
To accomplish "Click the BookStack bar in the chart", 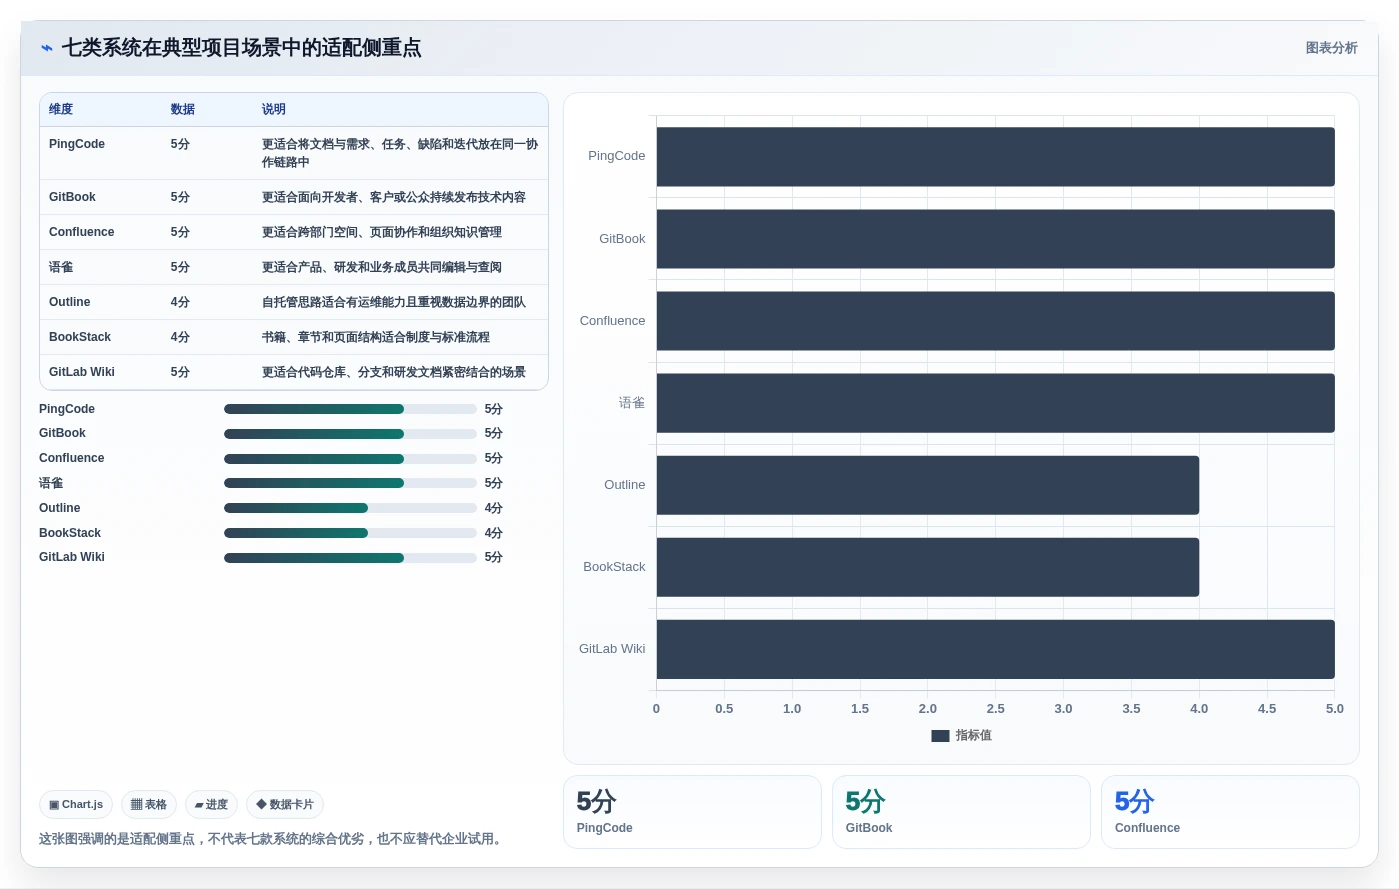I will pyautogui.click(x=928, y=567).
